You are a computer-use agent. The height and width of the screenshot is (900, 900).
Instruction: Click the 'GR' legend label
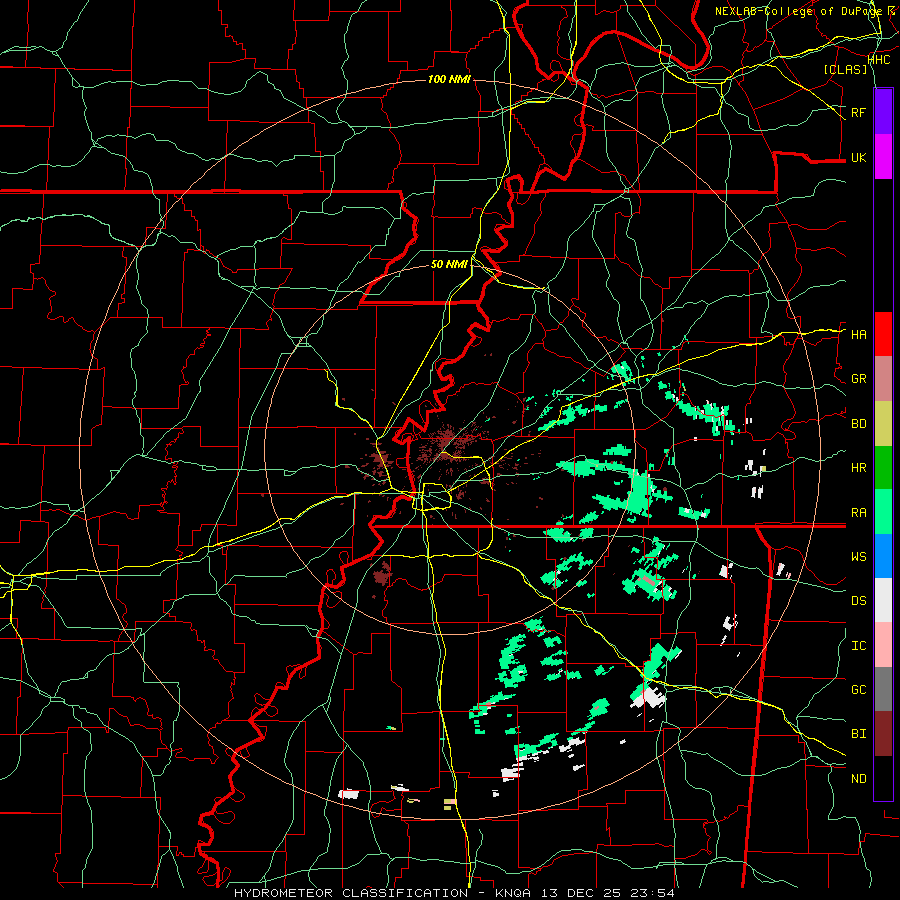coord(858,379)
